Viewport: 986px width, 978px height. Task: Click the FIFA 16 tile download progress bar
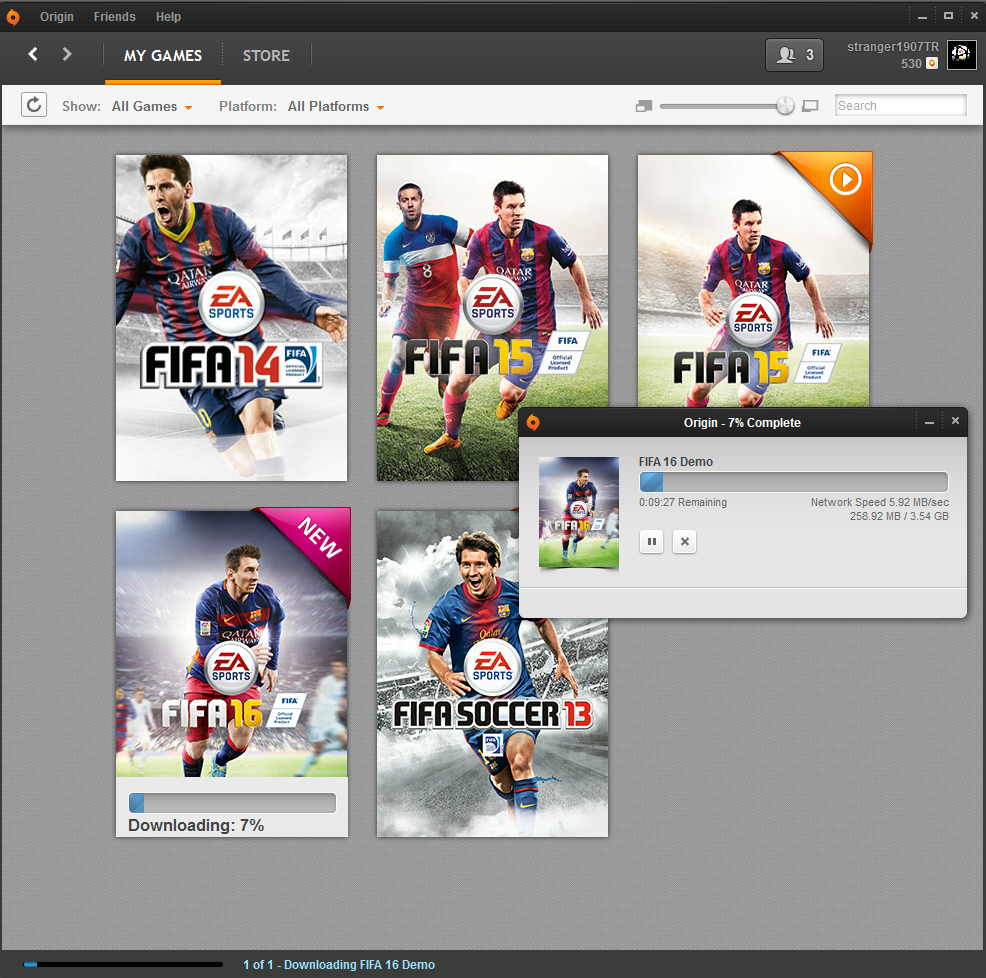[232, 803]
